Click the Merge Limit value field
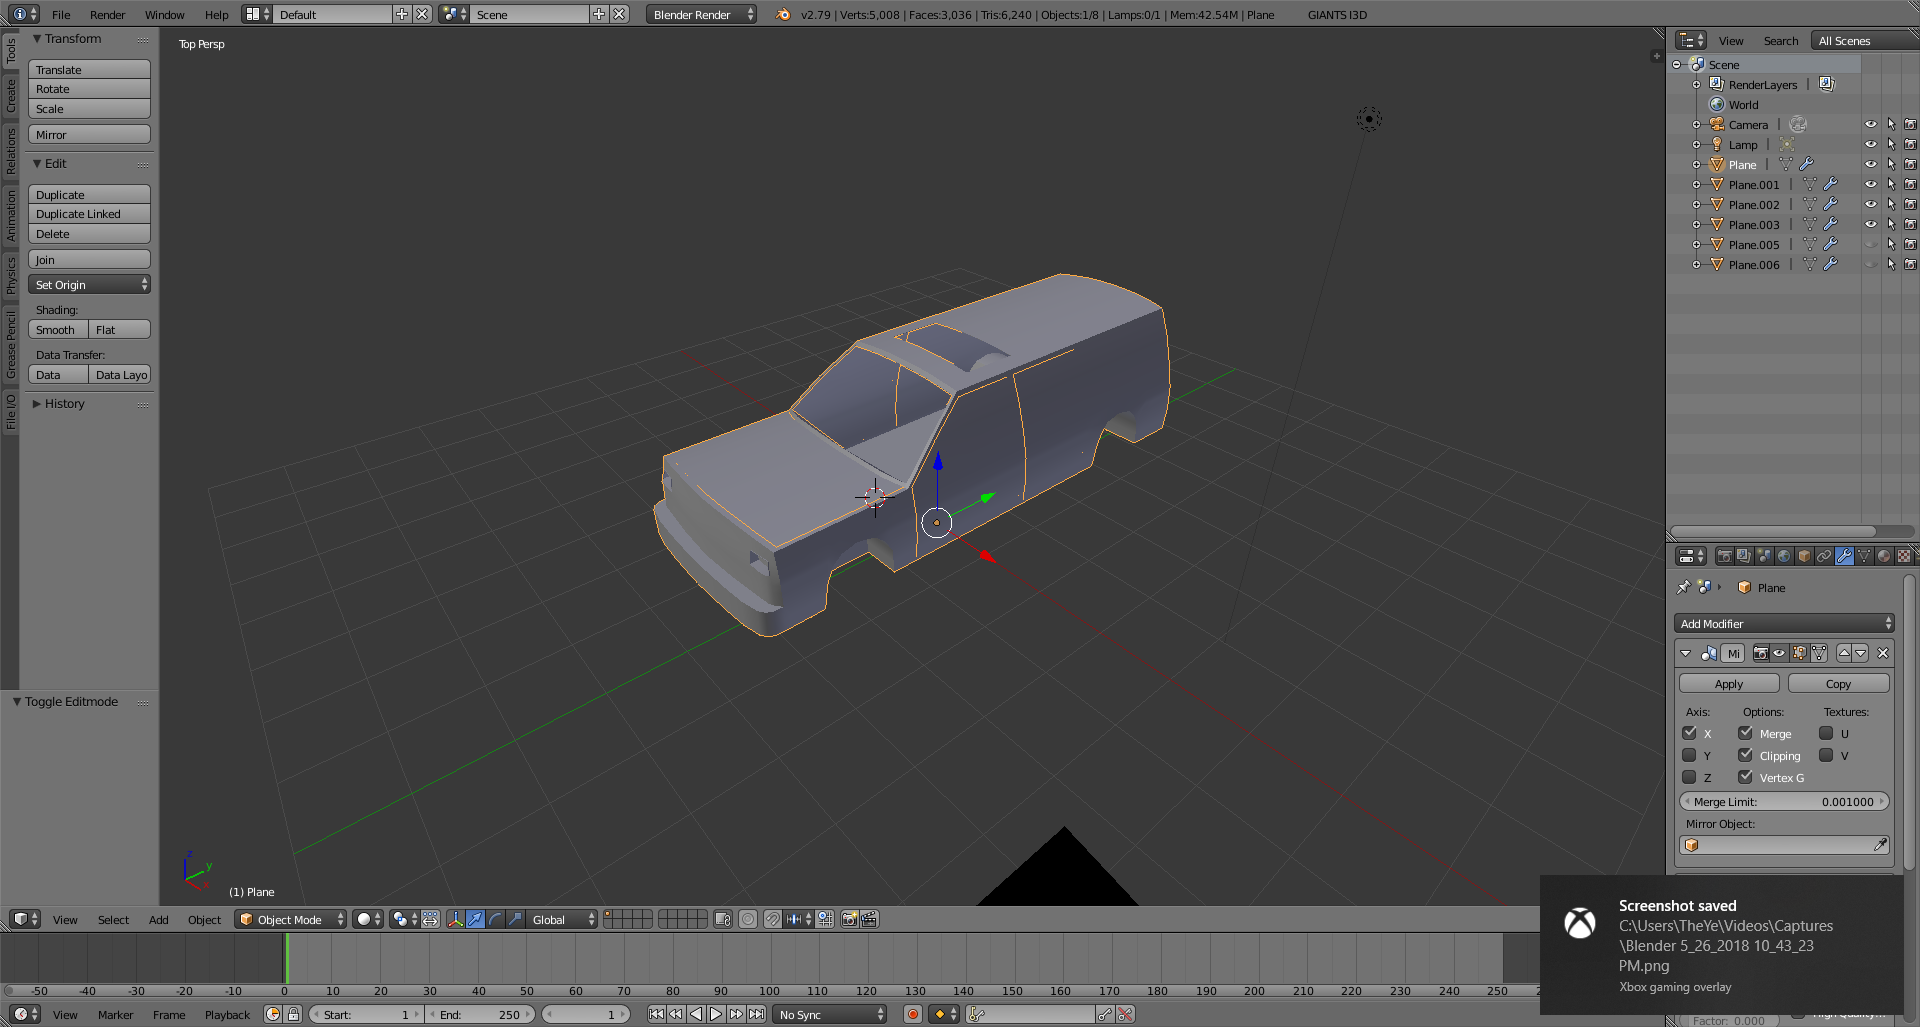Screen dimensions: 1920x1027 point(1784,801)
